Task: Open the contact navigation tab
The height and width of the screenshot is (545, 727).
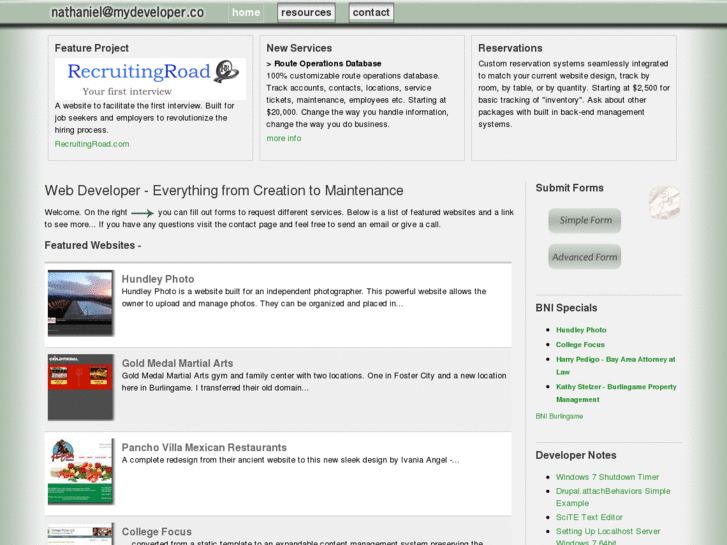Action: [371, 13]
